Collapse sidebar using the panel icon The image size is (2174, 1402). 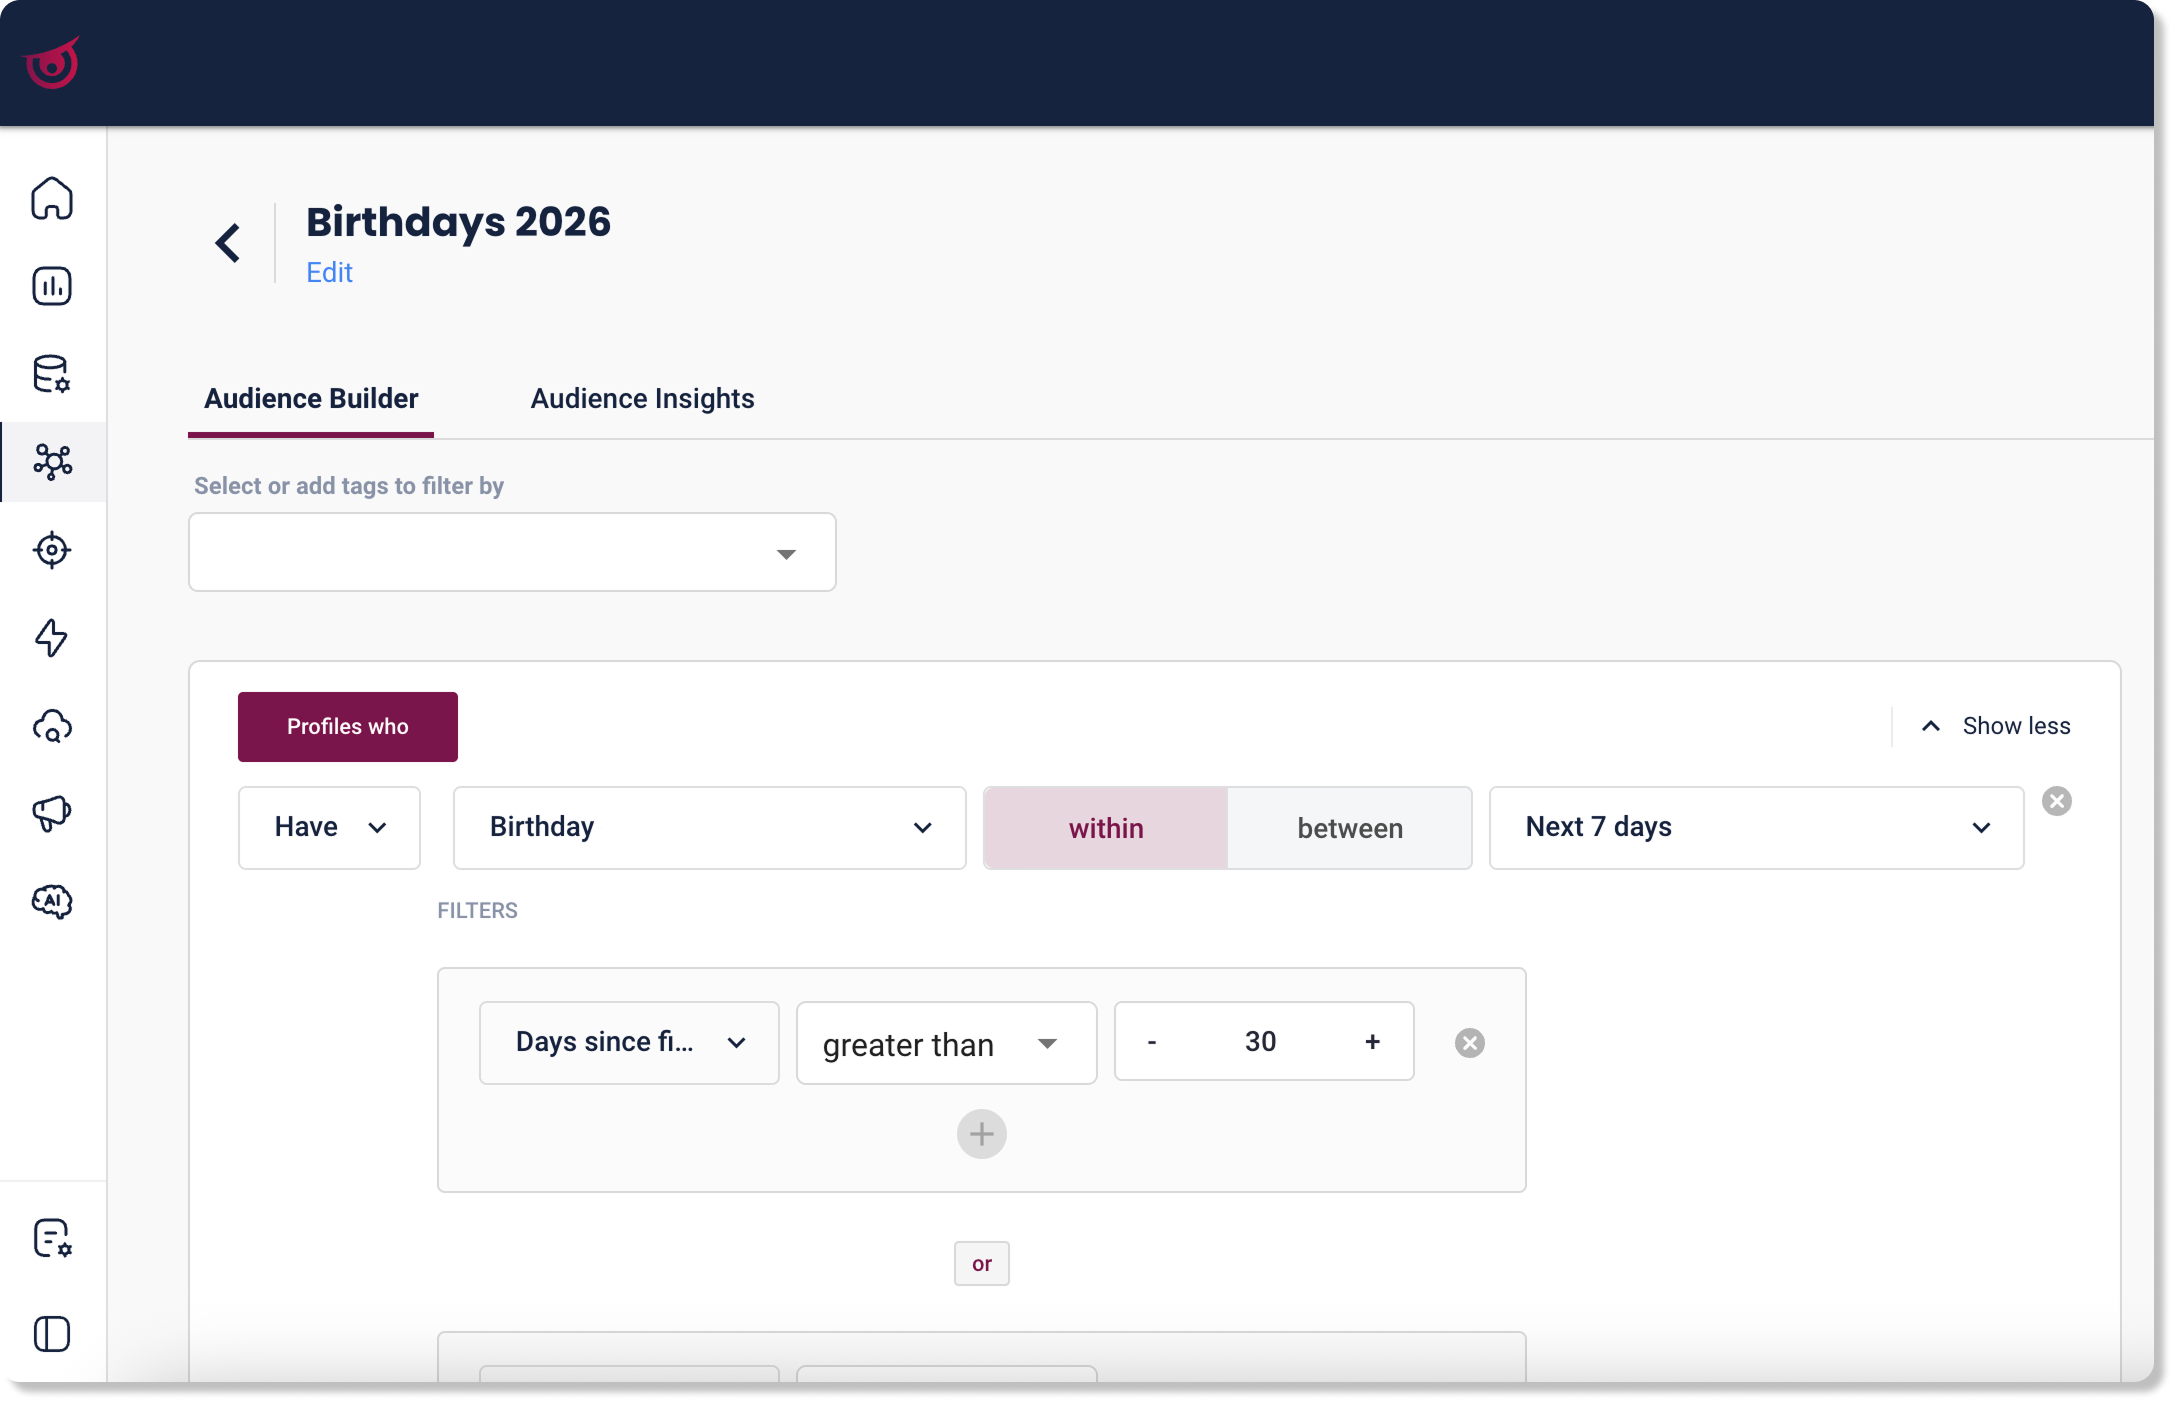(x=52, y=1334)
